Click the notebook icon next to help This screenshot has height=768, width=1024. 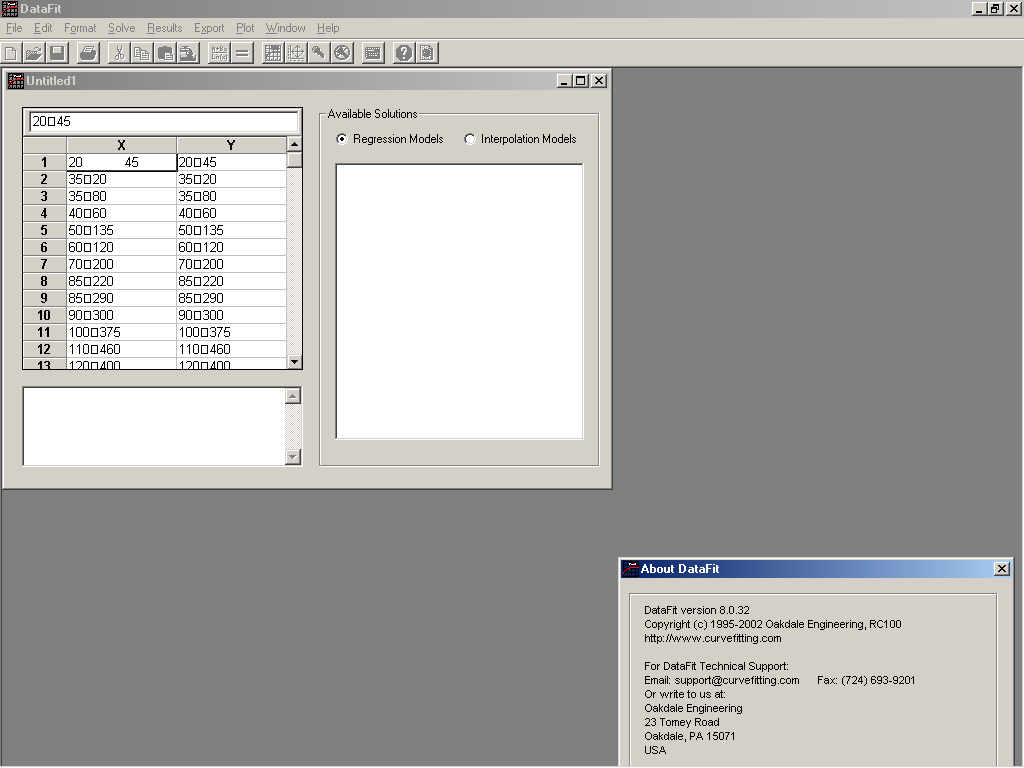tap(427, 53)
